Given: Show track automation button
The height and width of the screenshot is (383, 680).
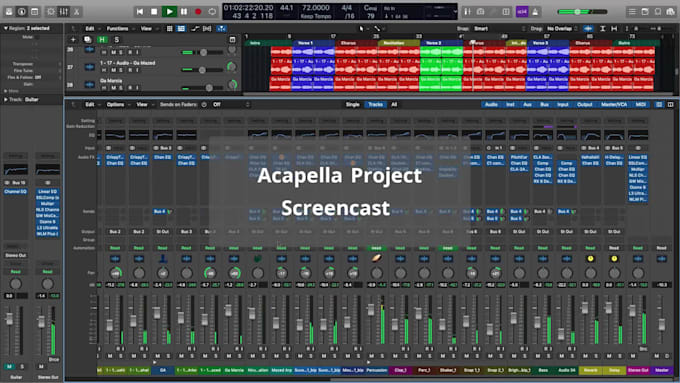Looking at the screenshot, I should coord(195,29).
